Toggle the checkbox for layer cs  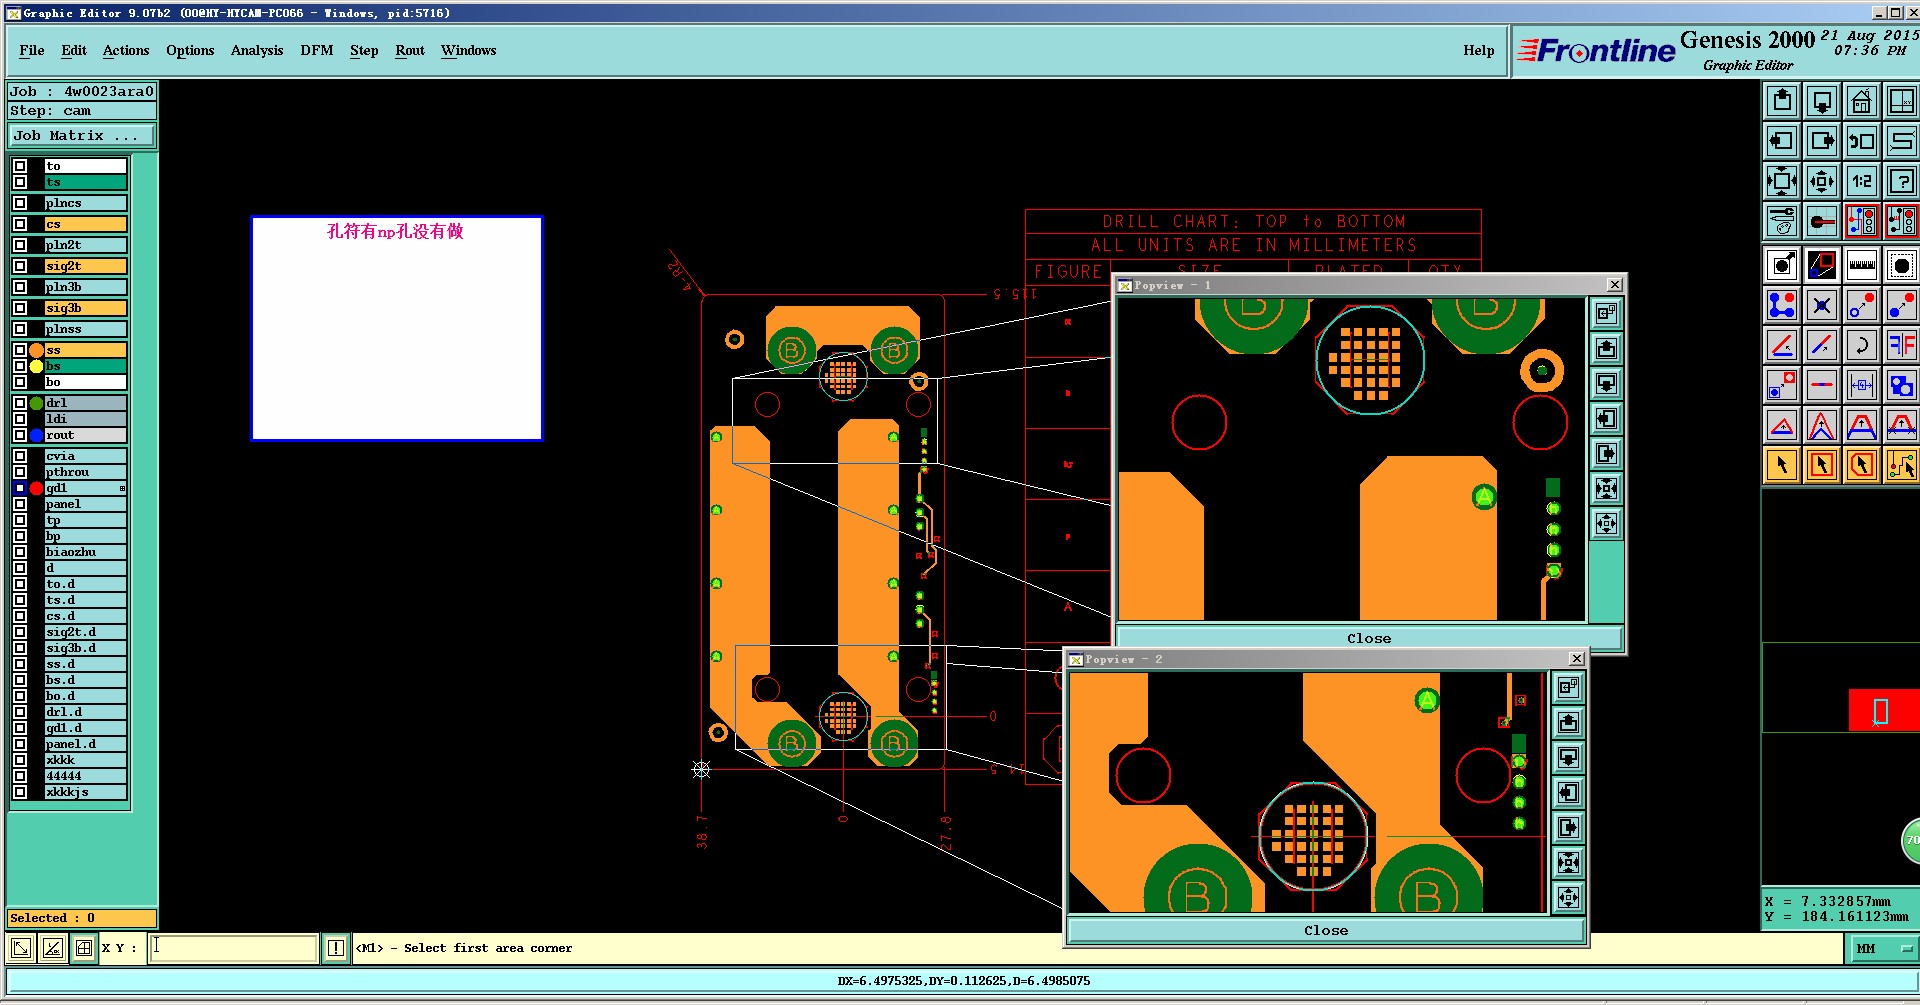tap(20, 224)
